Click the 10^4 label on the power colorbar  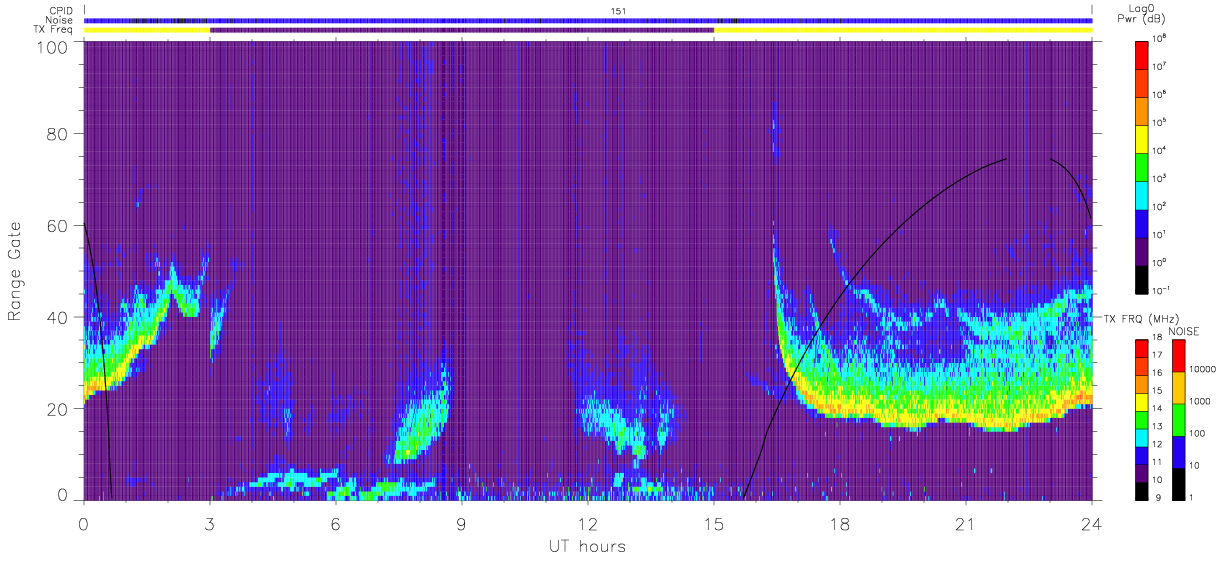click(x=1160, y=150)
